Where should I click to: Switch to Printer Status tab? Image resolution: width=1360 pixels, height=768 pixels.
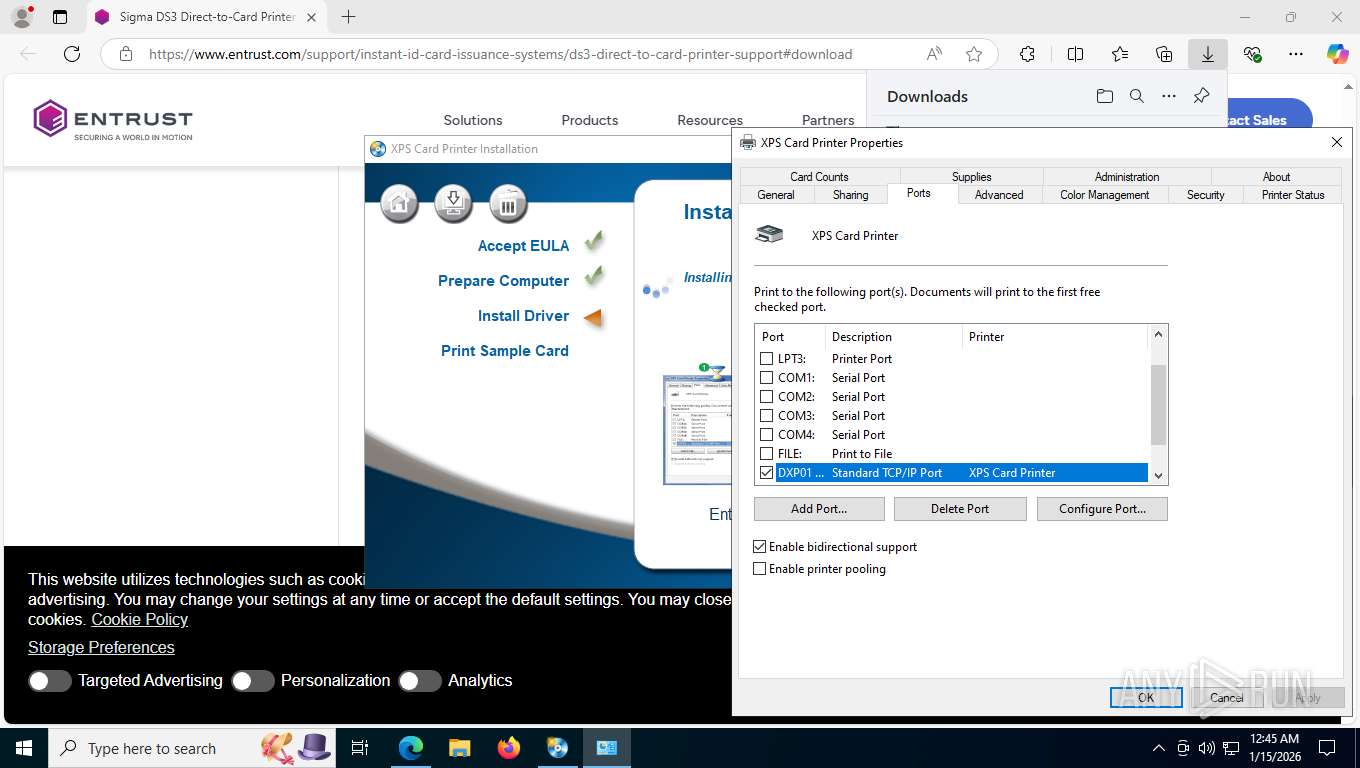click(x=1293, y=195)
